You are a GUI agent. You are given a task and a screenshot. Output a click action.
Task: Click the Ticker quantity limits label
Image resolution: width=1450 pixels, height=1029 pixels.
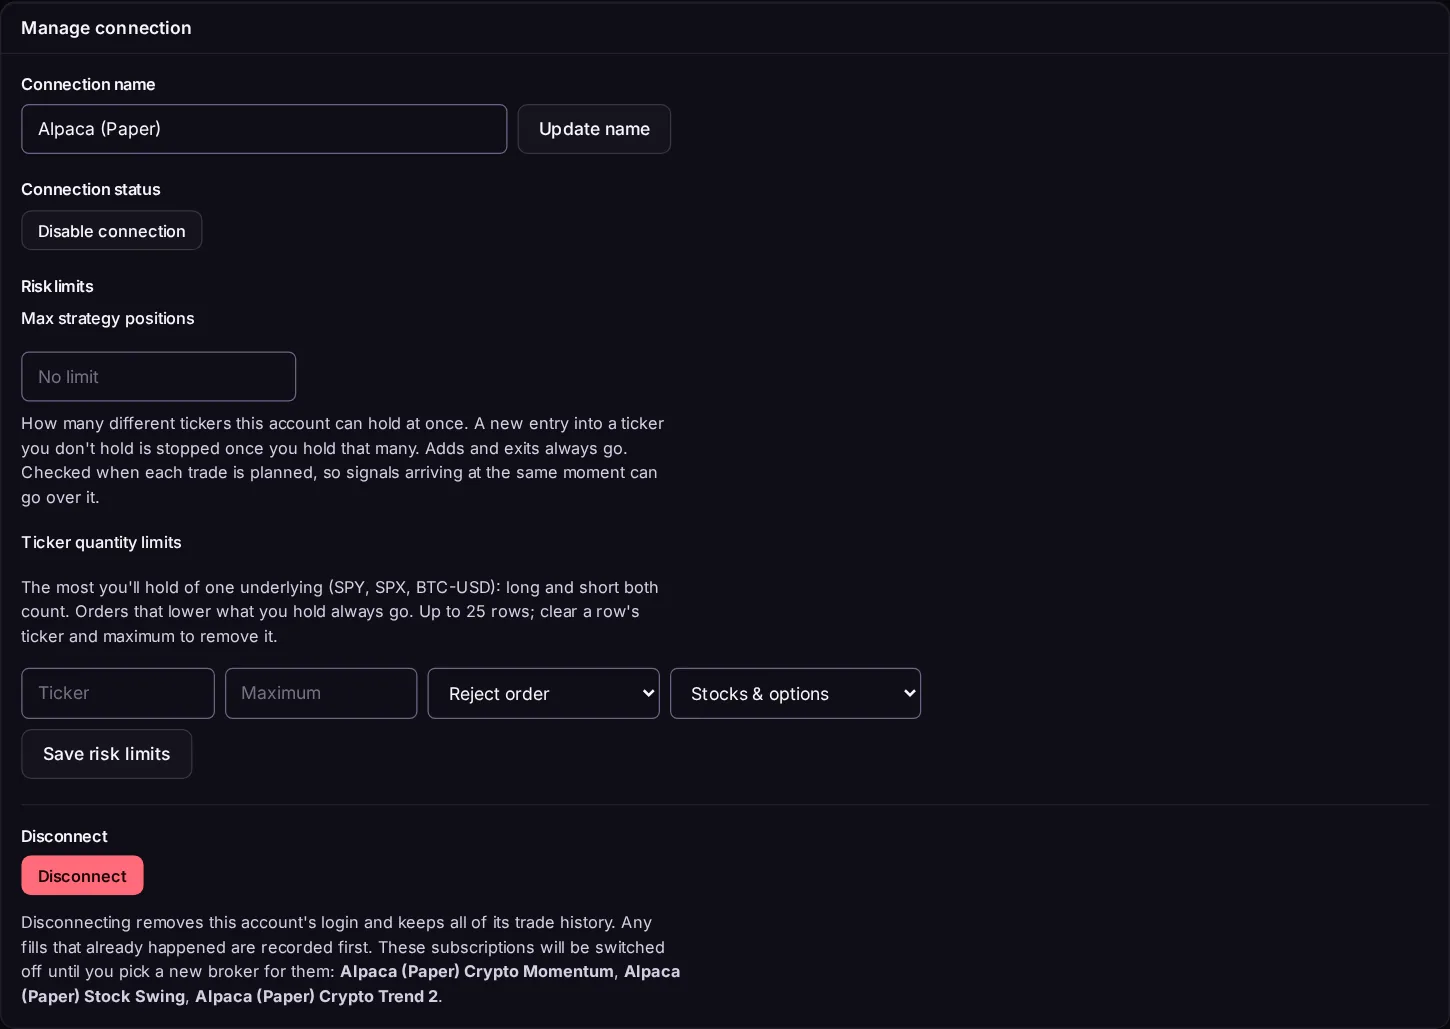point(101,542)
